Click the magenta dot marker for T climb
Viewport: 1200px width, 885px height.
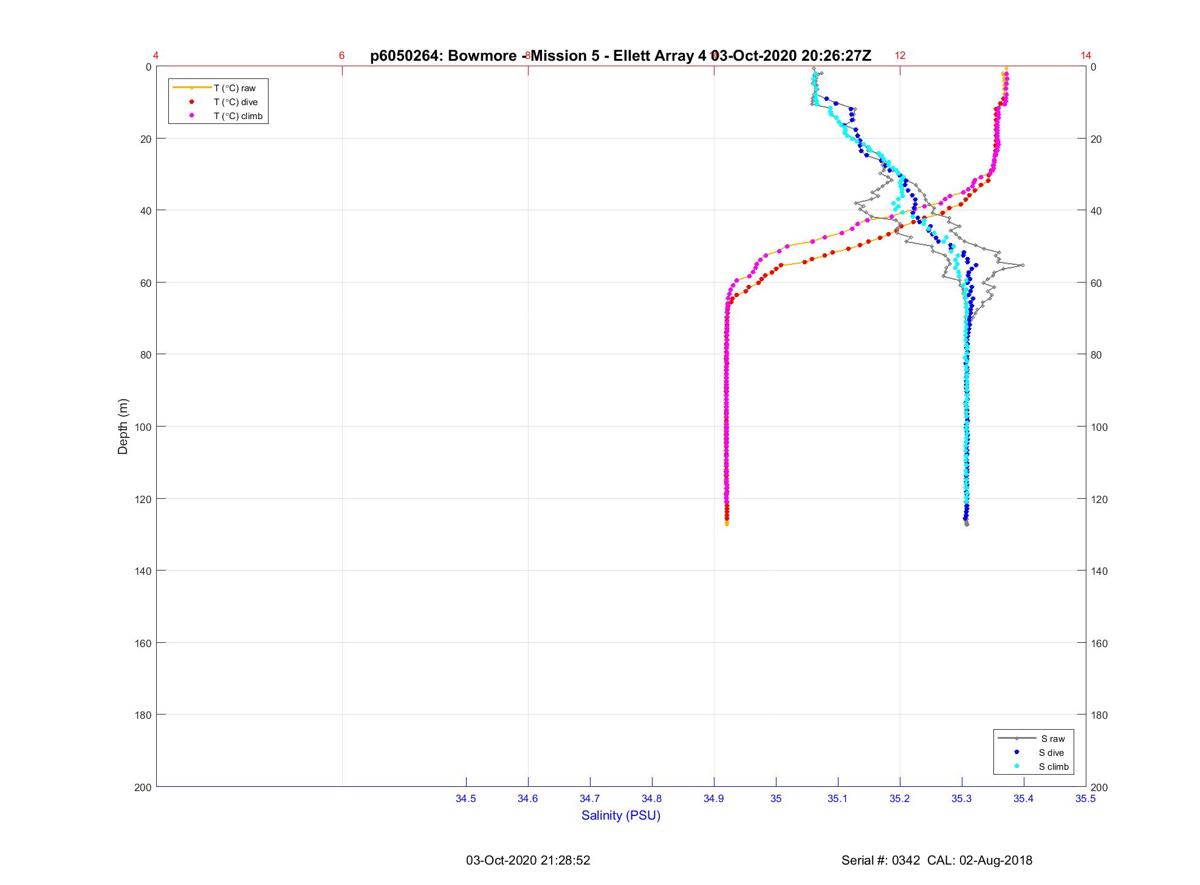[191, 116]
